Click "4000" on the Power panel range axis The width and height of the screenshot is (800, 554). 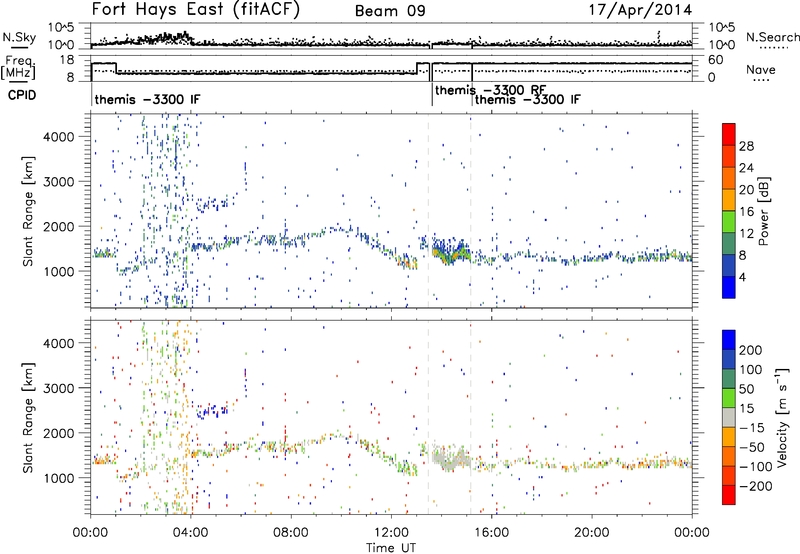[x=59, y=137]
